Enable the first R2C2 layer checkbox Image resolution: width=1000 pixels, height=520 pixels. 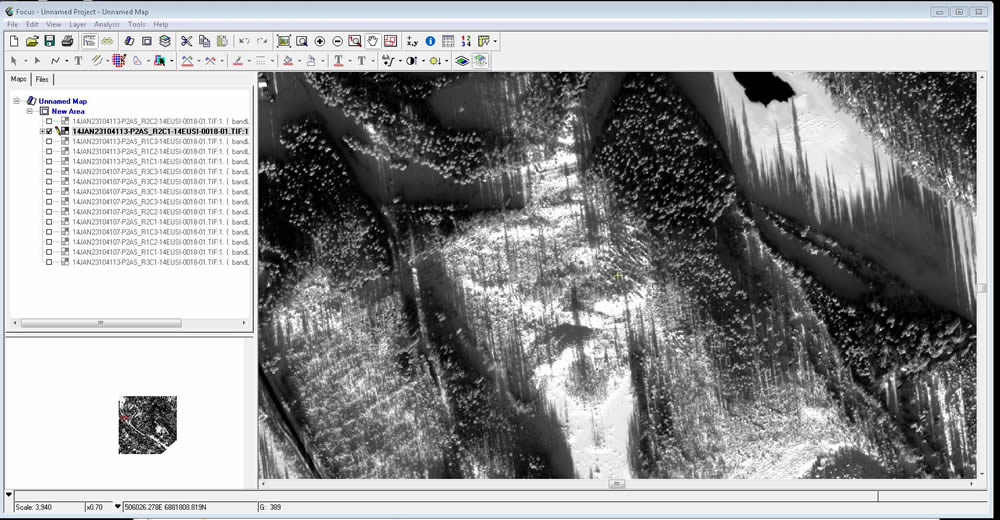49,121
